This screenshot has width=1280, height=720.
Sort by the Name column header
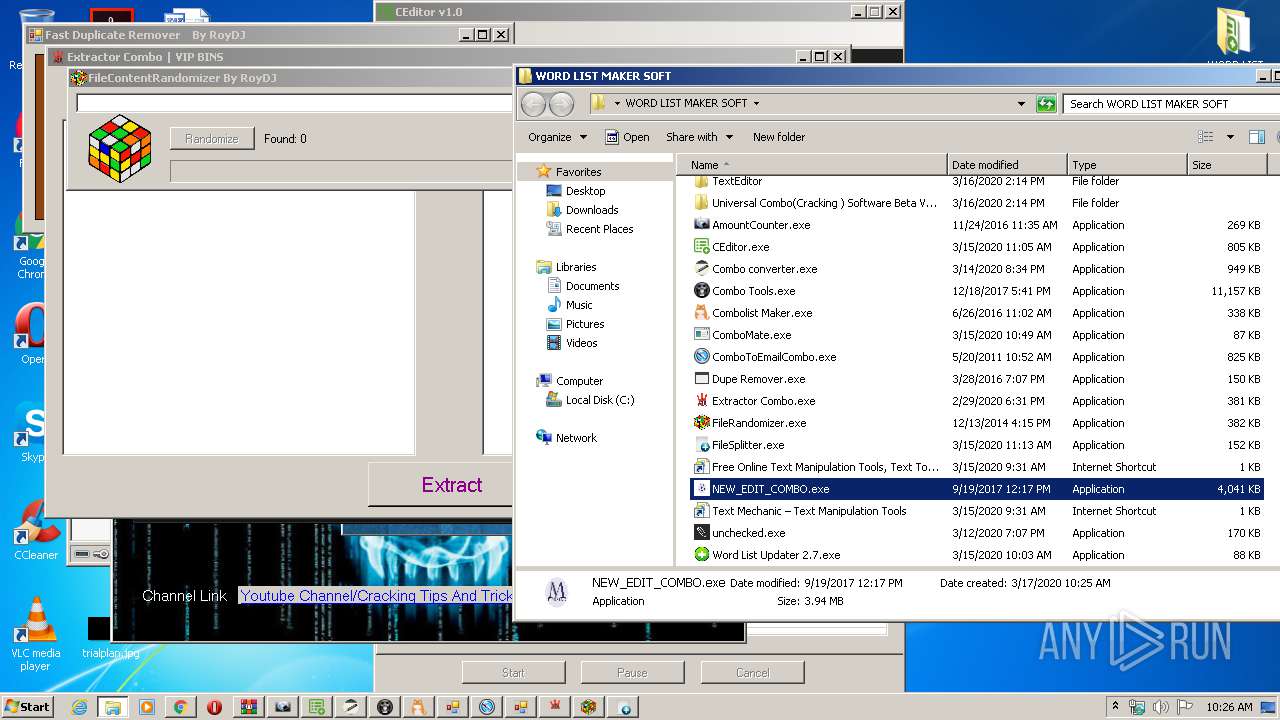click(811, 165)
